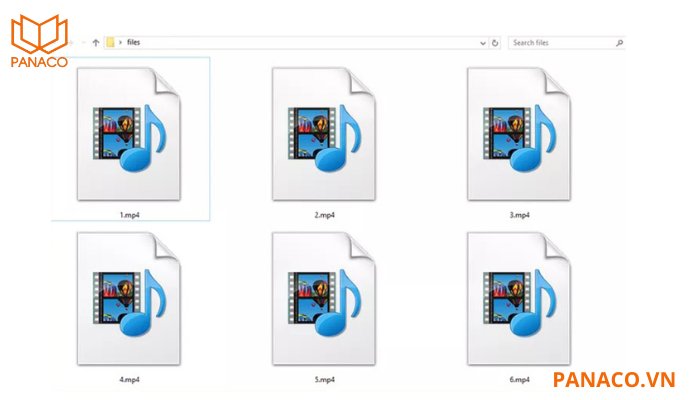Go up one folder level arrow
The image size is (700, 400).
(x=96, y=43)
